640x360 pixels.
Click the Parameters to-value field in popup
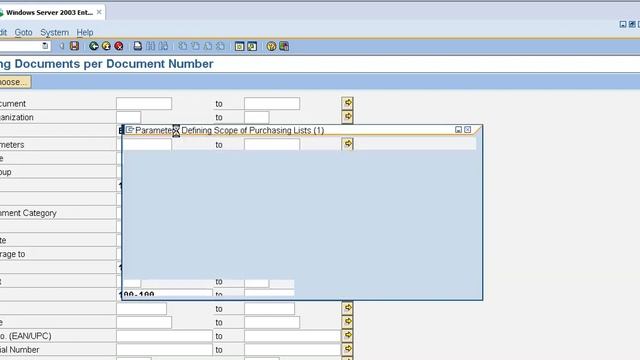pos(272,144)
